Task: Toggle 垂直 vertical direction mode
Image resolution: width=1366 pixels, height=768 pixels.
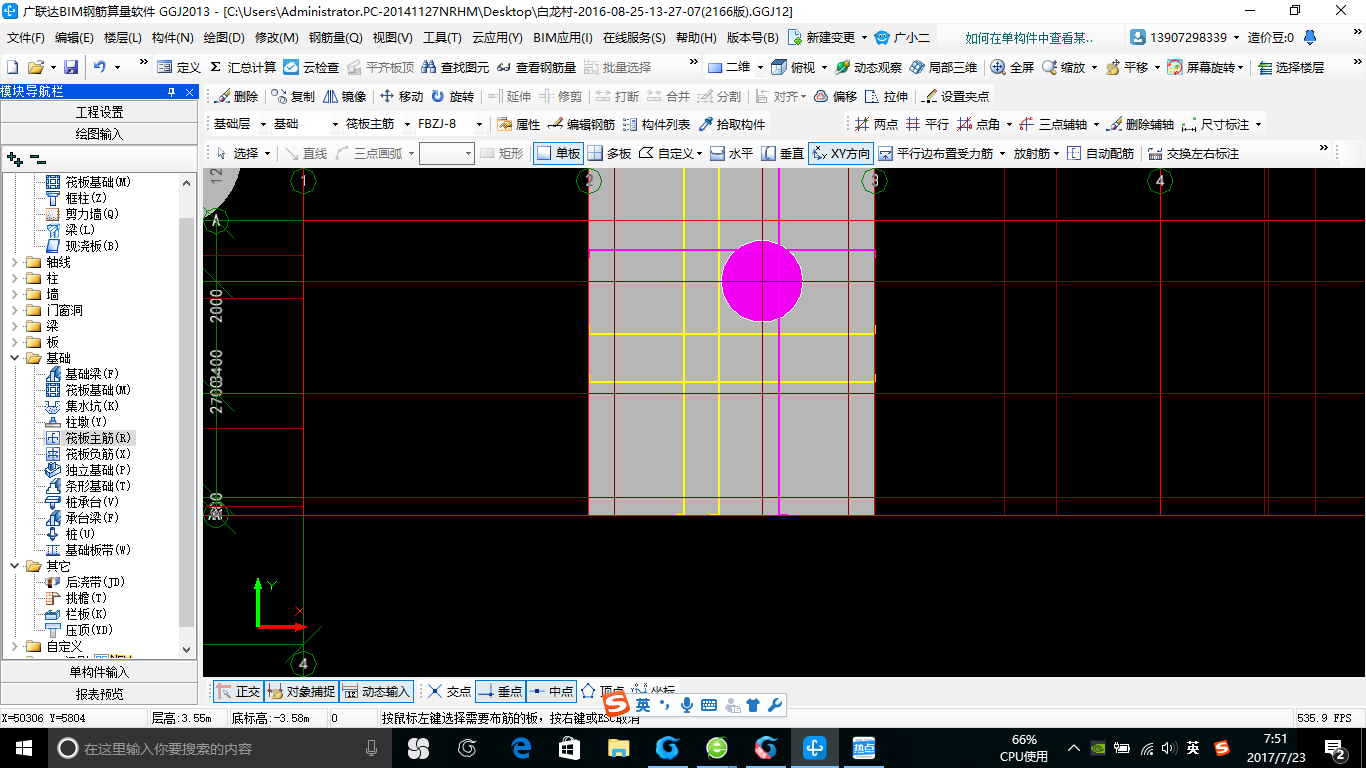Action: tap(782, 153)
